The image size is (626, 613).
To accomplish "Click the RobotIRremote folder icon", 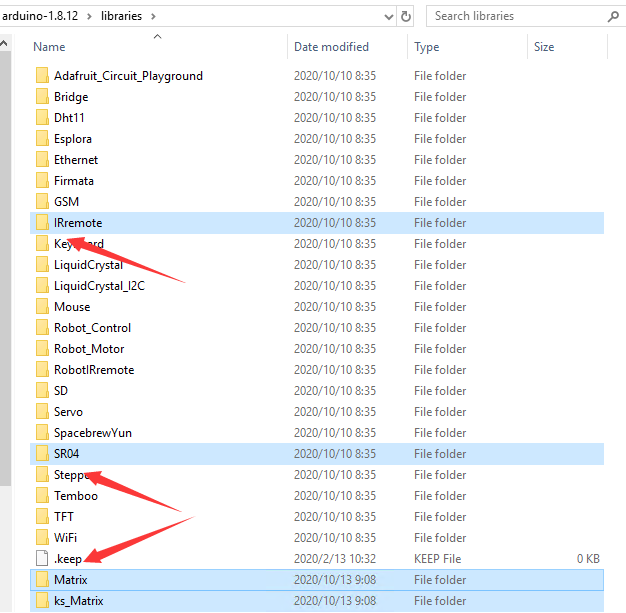I will point(42,369).
